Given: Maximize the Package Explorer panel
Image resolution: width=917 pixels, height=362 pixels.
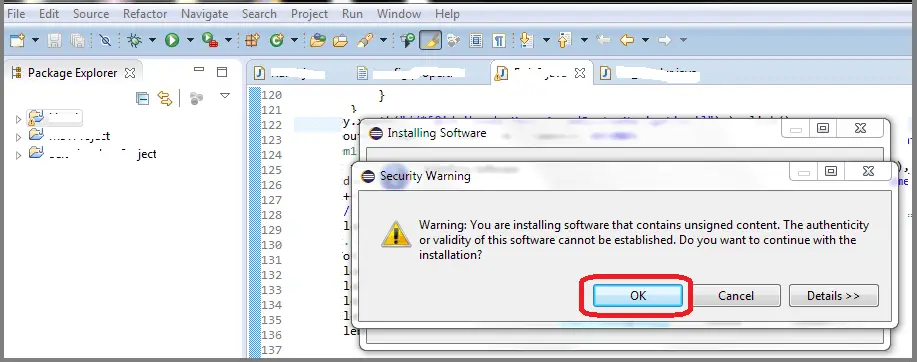Looking at the screenshot, I should point(222,72).
